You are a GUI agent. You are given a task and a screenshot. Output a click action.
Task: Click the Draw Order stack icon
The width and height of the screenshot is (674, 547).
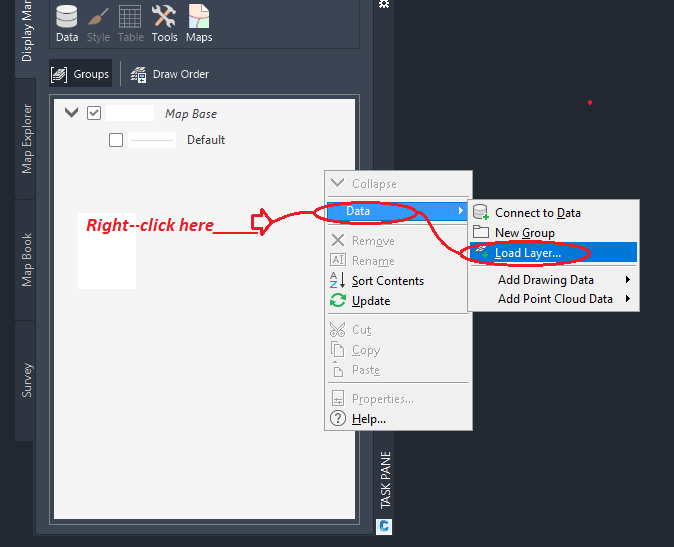(138, 75)
